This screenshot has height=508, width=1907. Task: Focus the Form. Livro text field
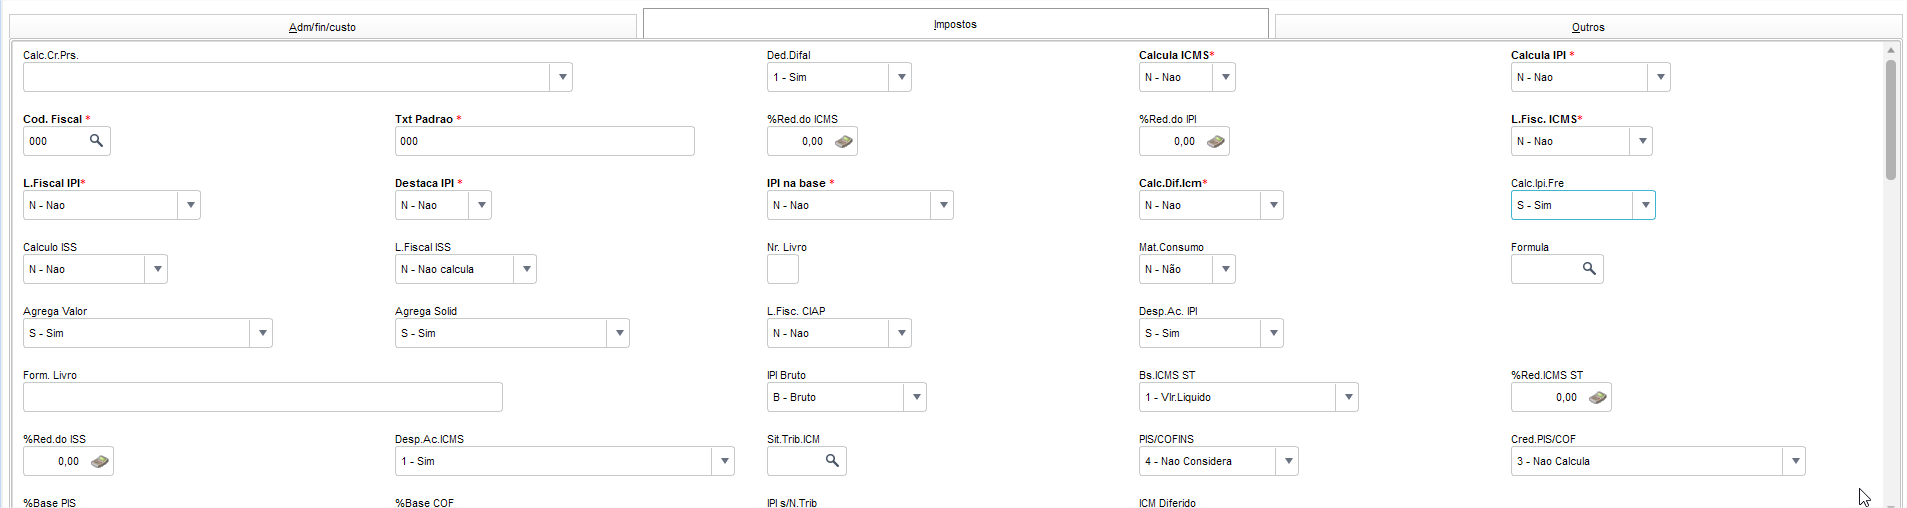click(x=262, y=397)
